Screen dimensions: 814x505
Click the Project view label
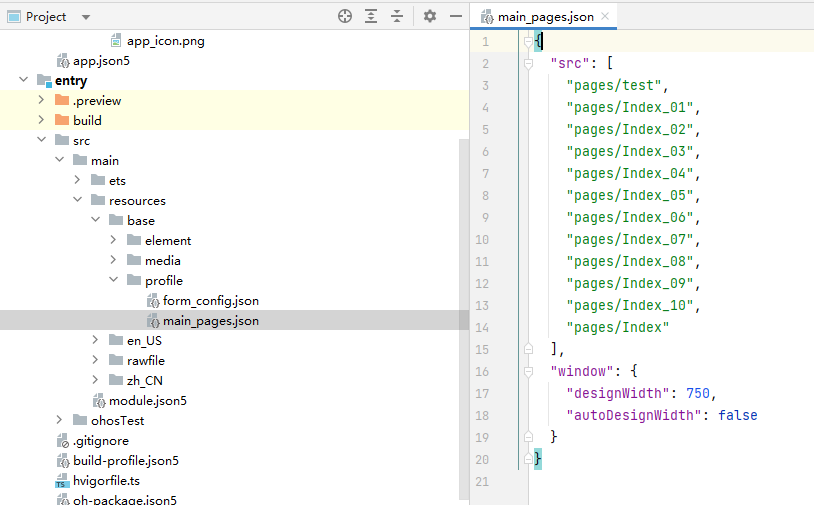pos(46,17)
